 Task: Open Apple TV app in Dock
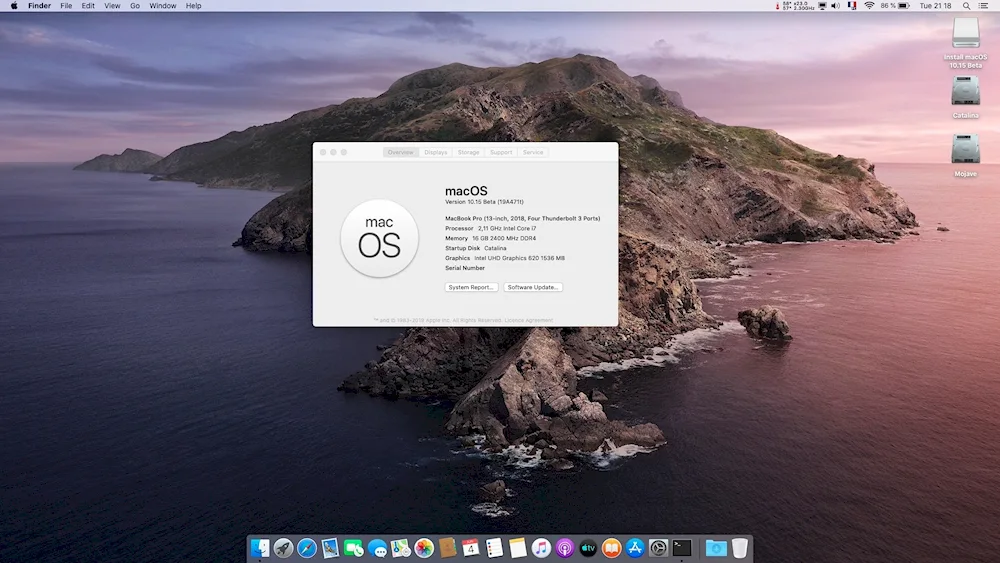point(588,548)
